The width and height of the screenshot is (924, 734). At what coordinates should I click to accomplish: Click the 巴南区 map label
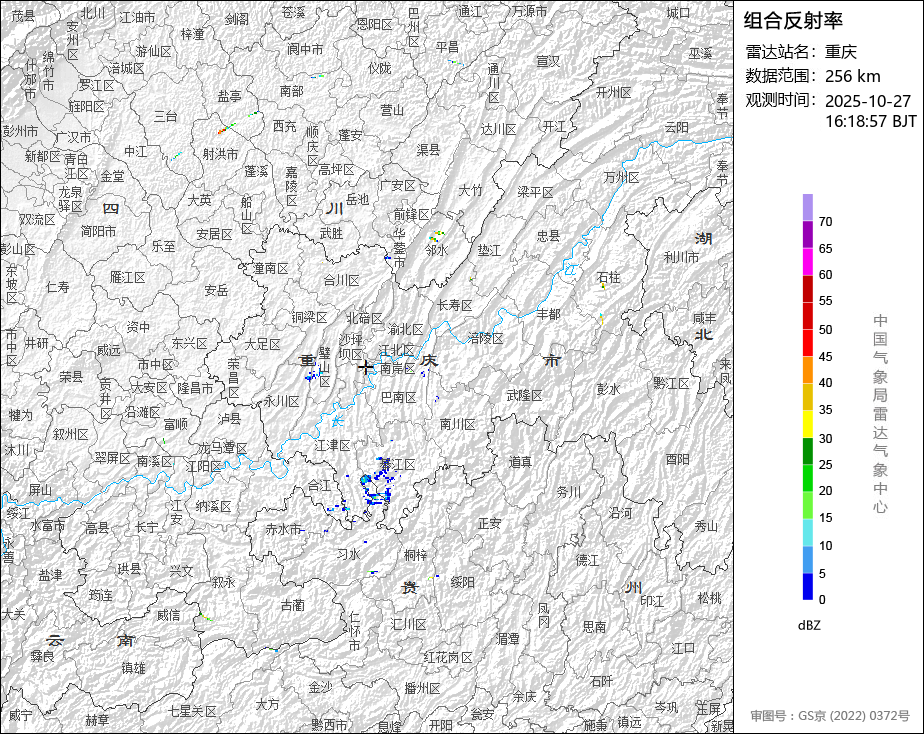click(398, 398)
